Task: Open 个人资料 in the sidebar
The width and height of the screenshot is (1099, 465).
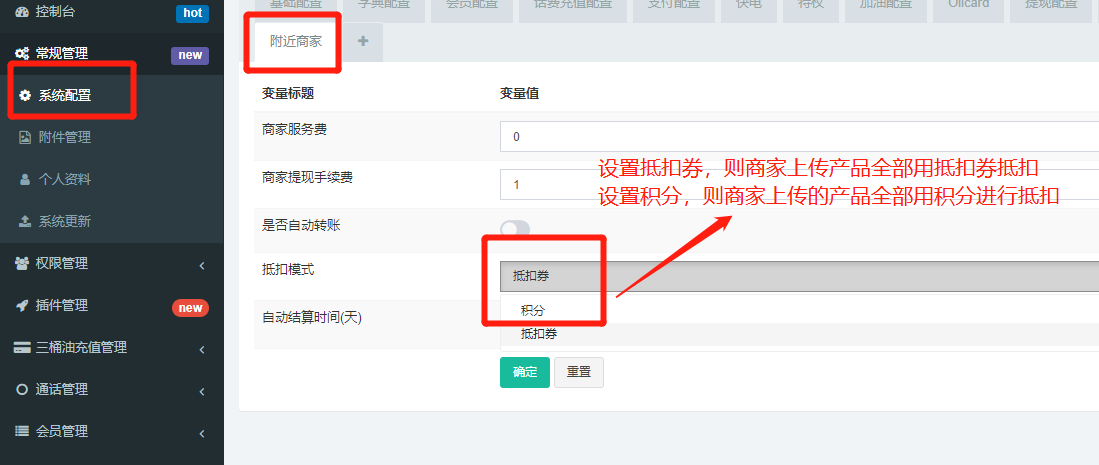Action: [112, 180]
